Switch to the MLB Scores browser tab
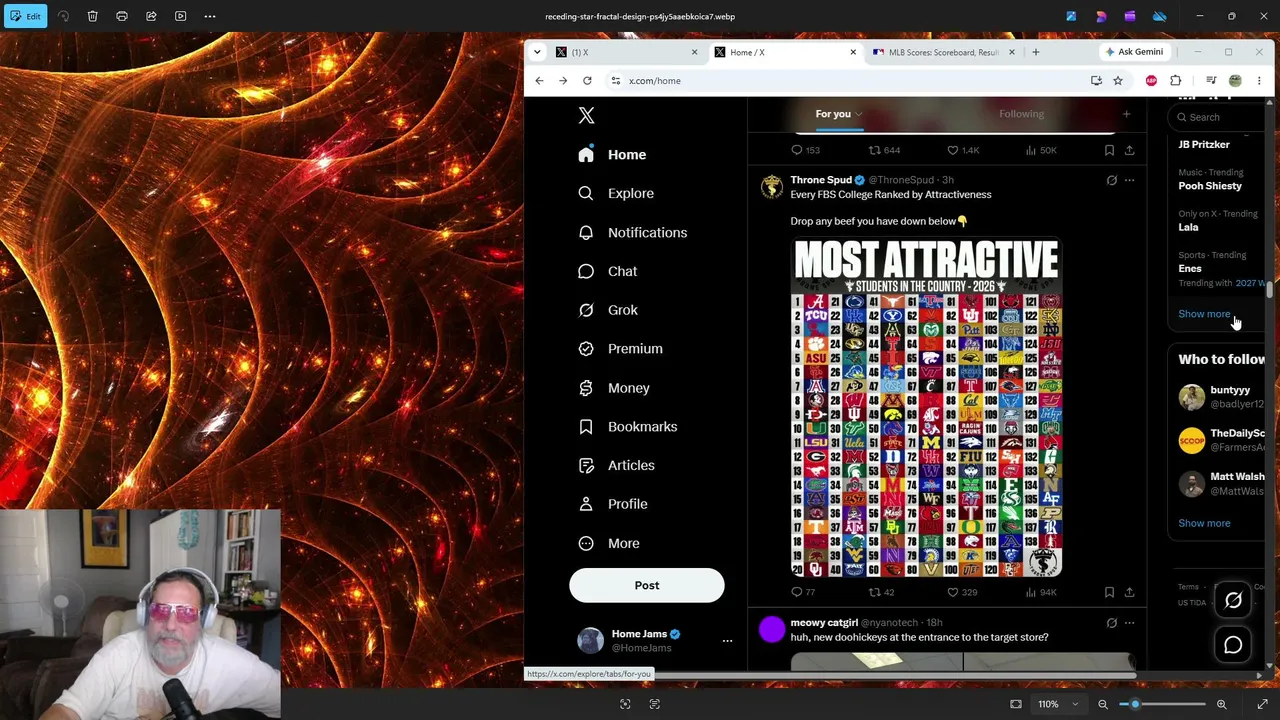Screen dimensions: 1280x720 click(x=943, y=52)
